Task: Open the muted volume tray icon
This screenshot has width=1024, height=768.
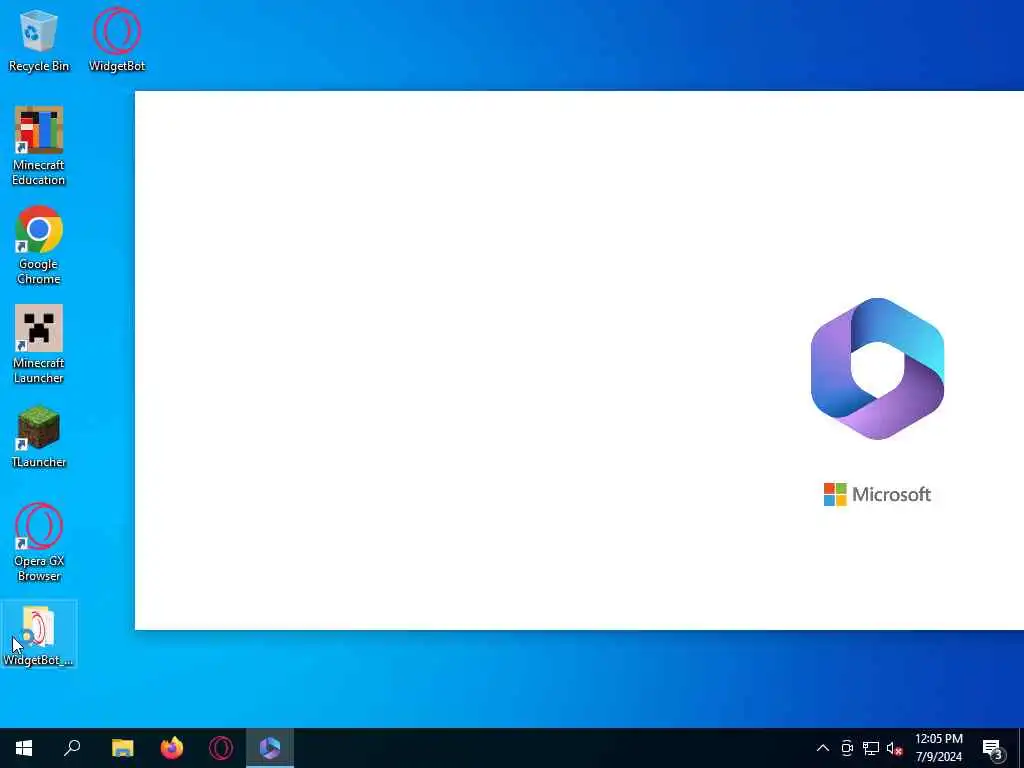Action: click(x=894, y=748)
